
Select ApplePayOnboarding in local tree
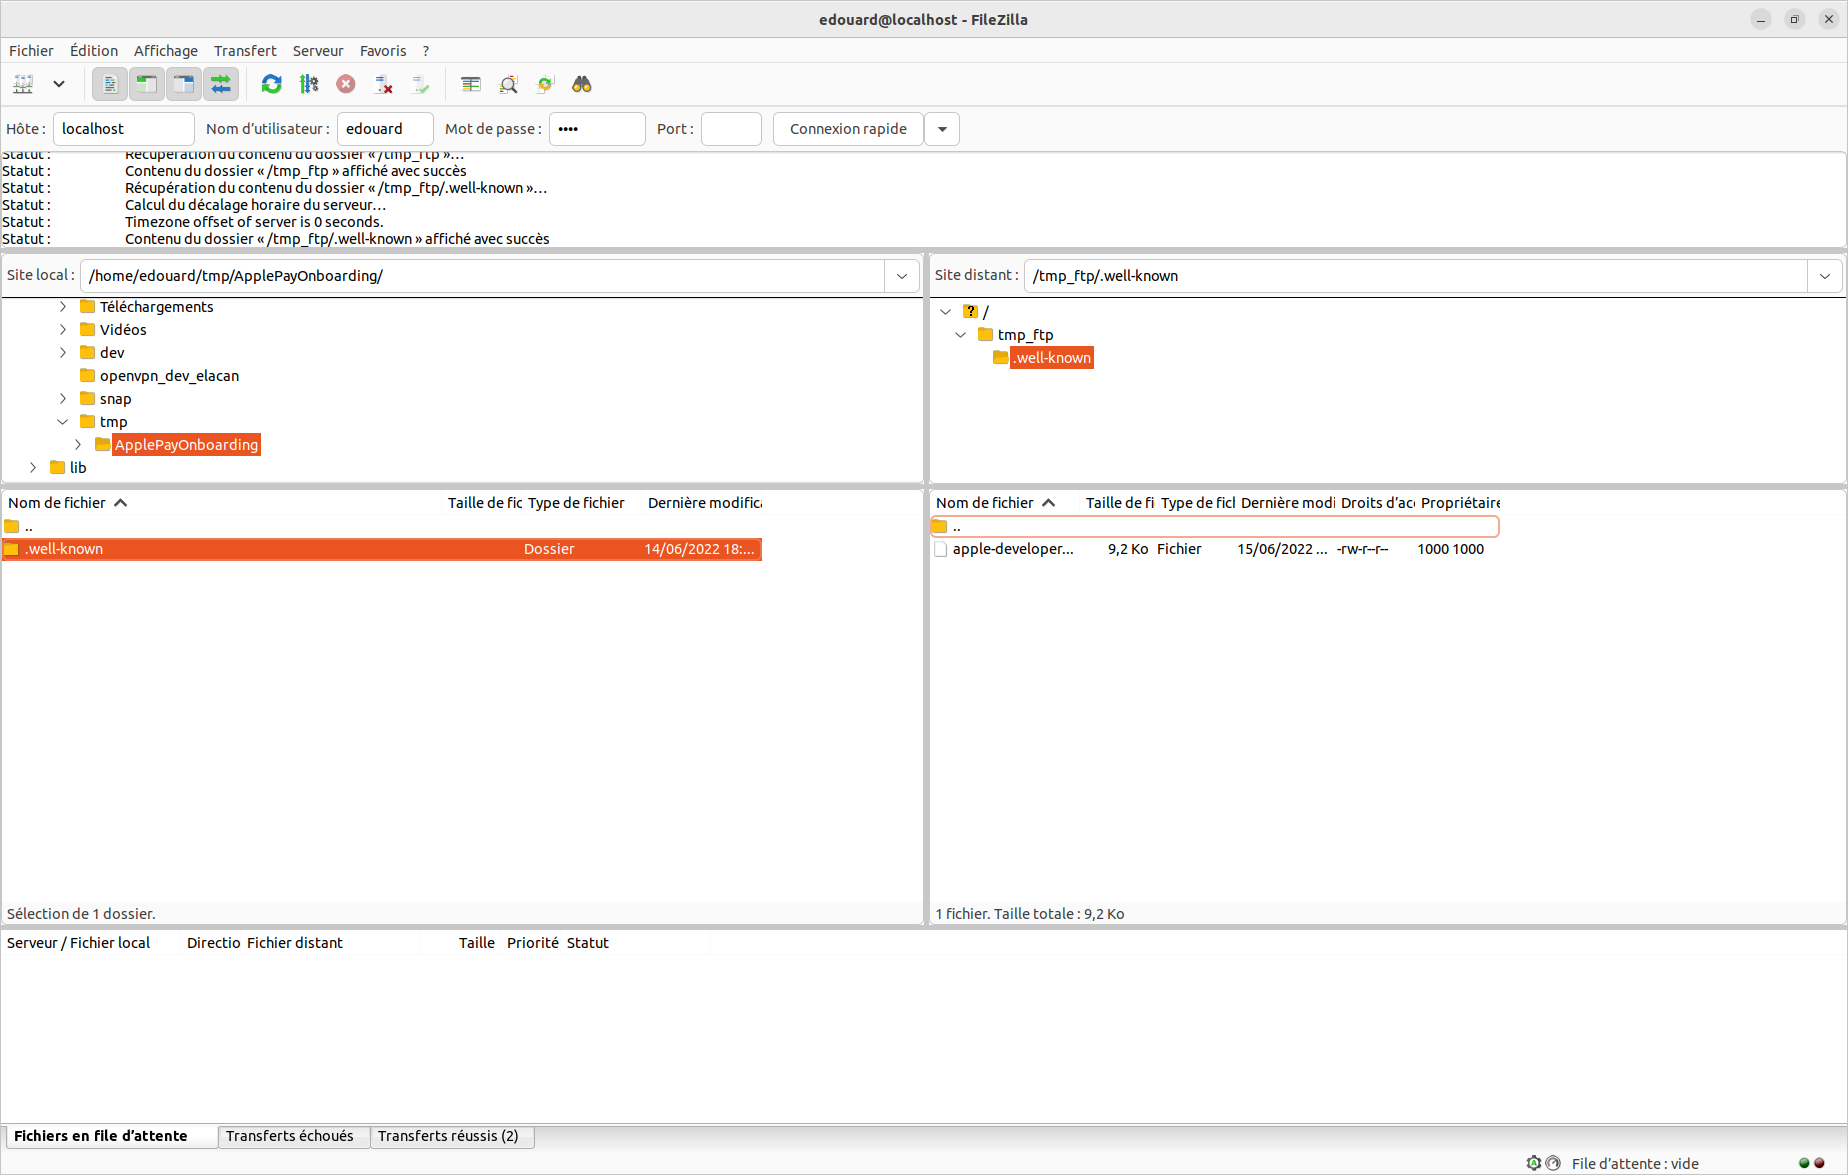click(x=186, y=445)
